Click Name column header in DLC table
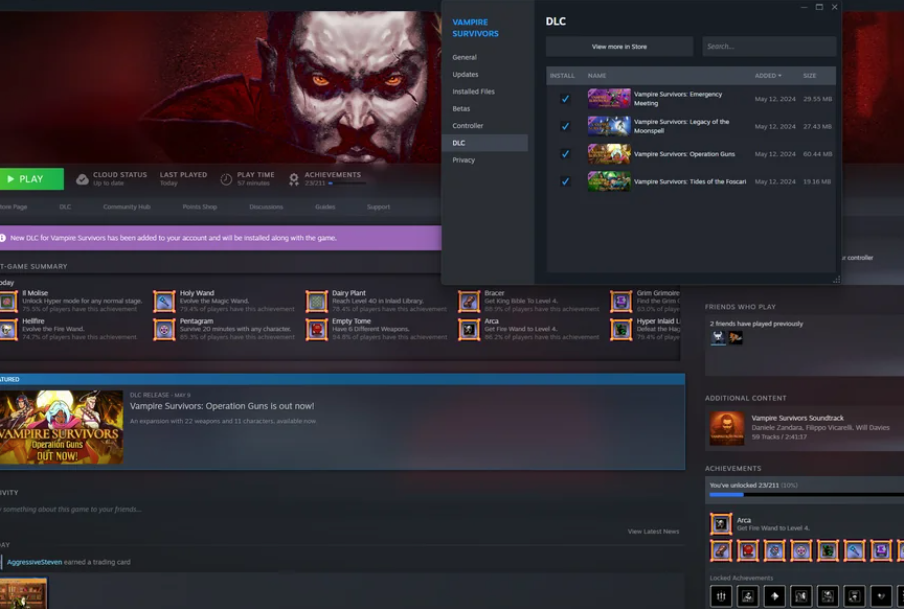904x609 pixels. tap(597, 76)
